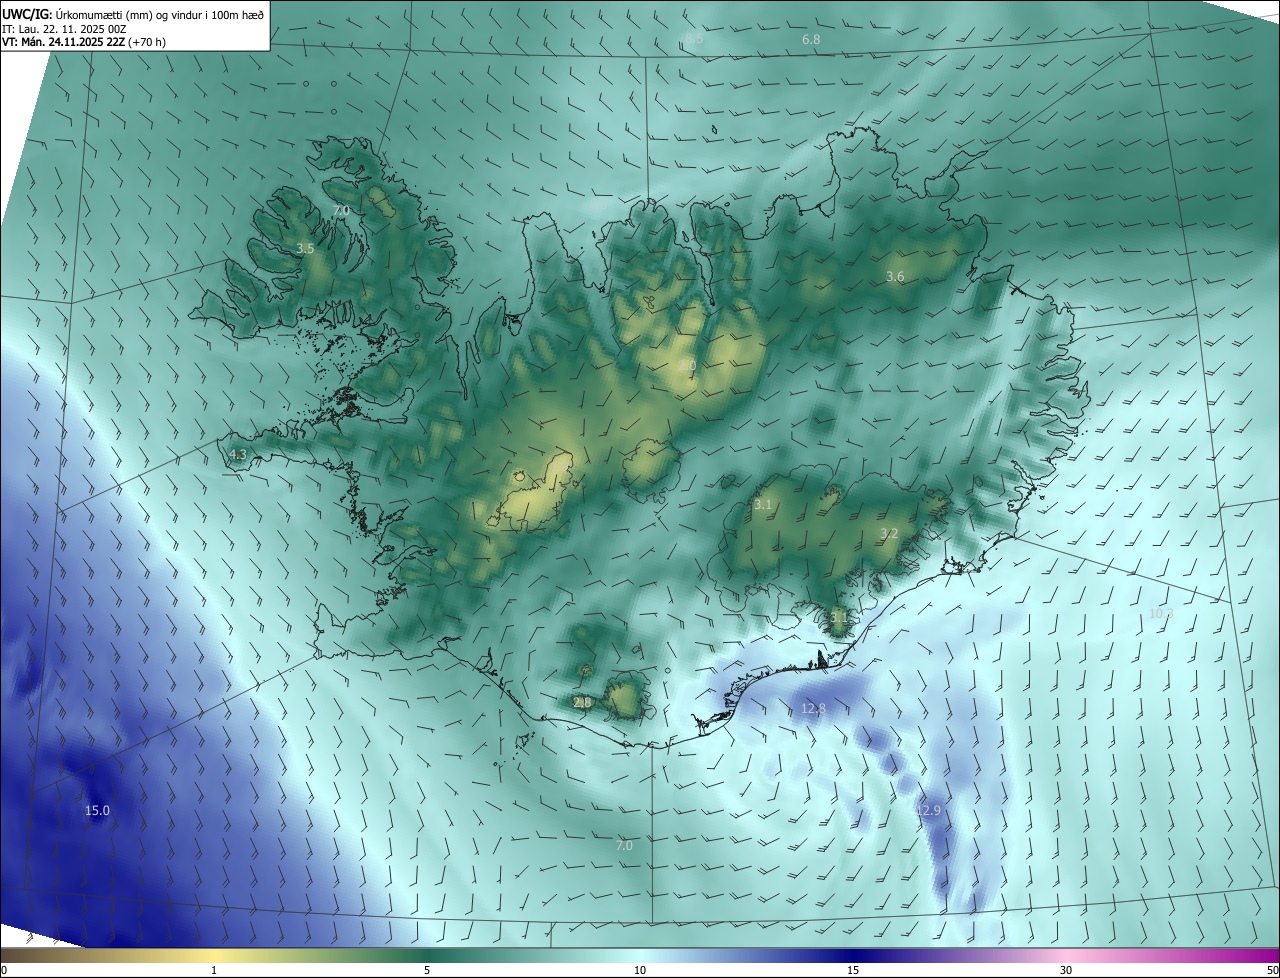The image size is (1280, 978).
Task: Select the 2.0 value in north-central Iceland
Action: (x=687, y=367)
